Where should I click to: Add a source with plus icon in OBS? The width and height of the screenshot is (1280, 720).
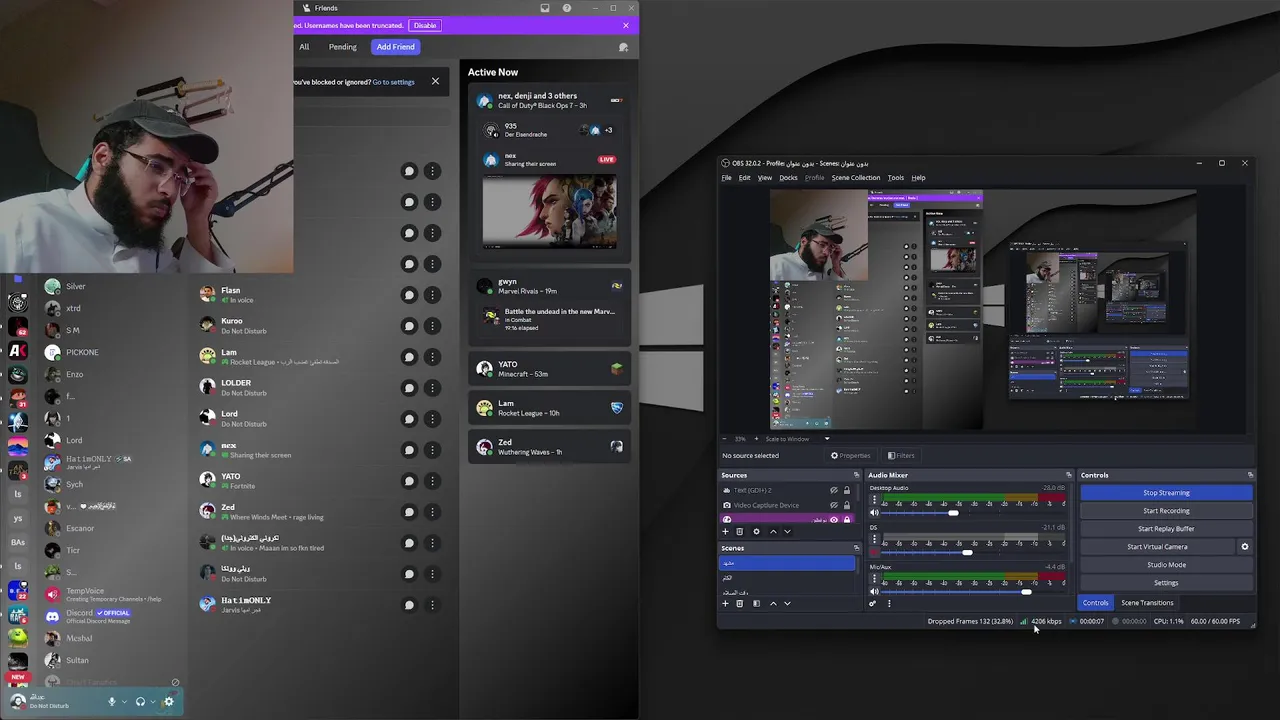tap(726, 532)
